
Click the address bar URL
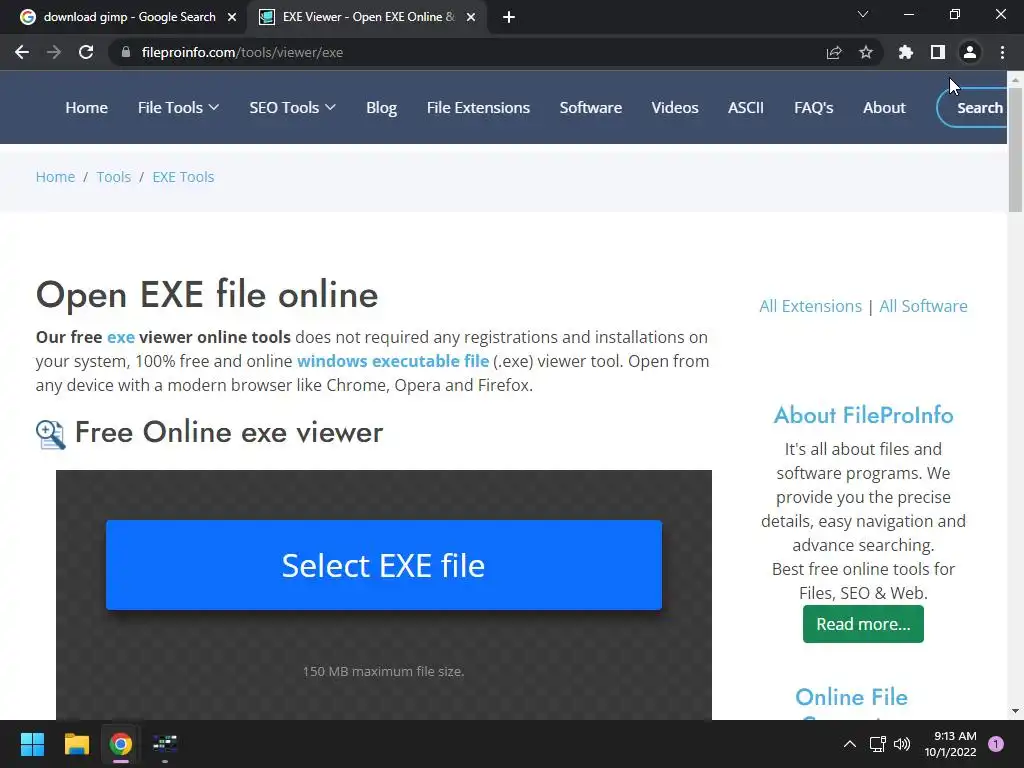tap(242, 52)
